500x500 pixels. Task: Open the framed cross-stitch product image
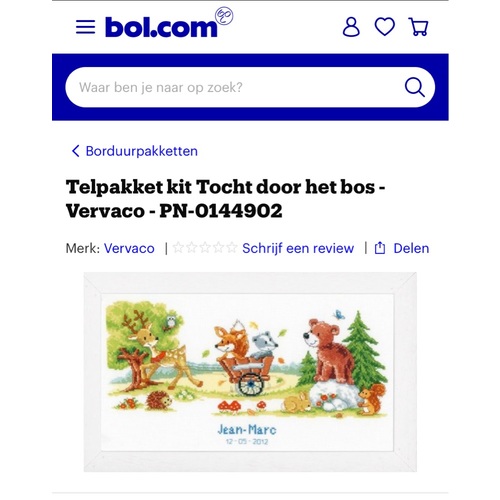pos(250,372)
